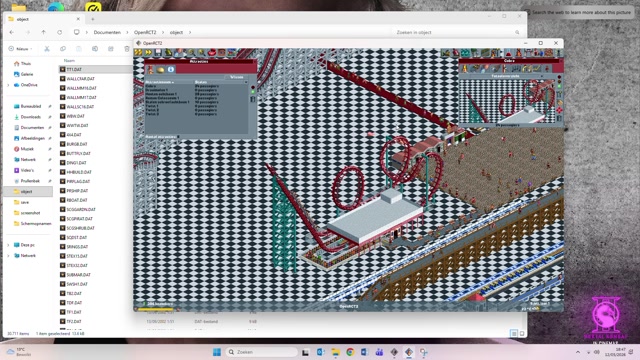Click the water tool icon in toolbar
Screen dimensions: 640x360
465,53
